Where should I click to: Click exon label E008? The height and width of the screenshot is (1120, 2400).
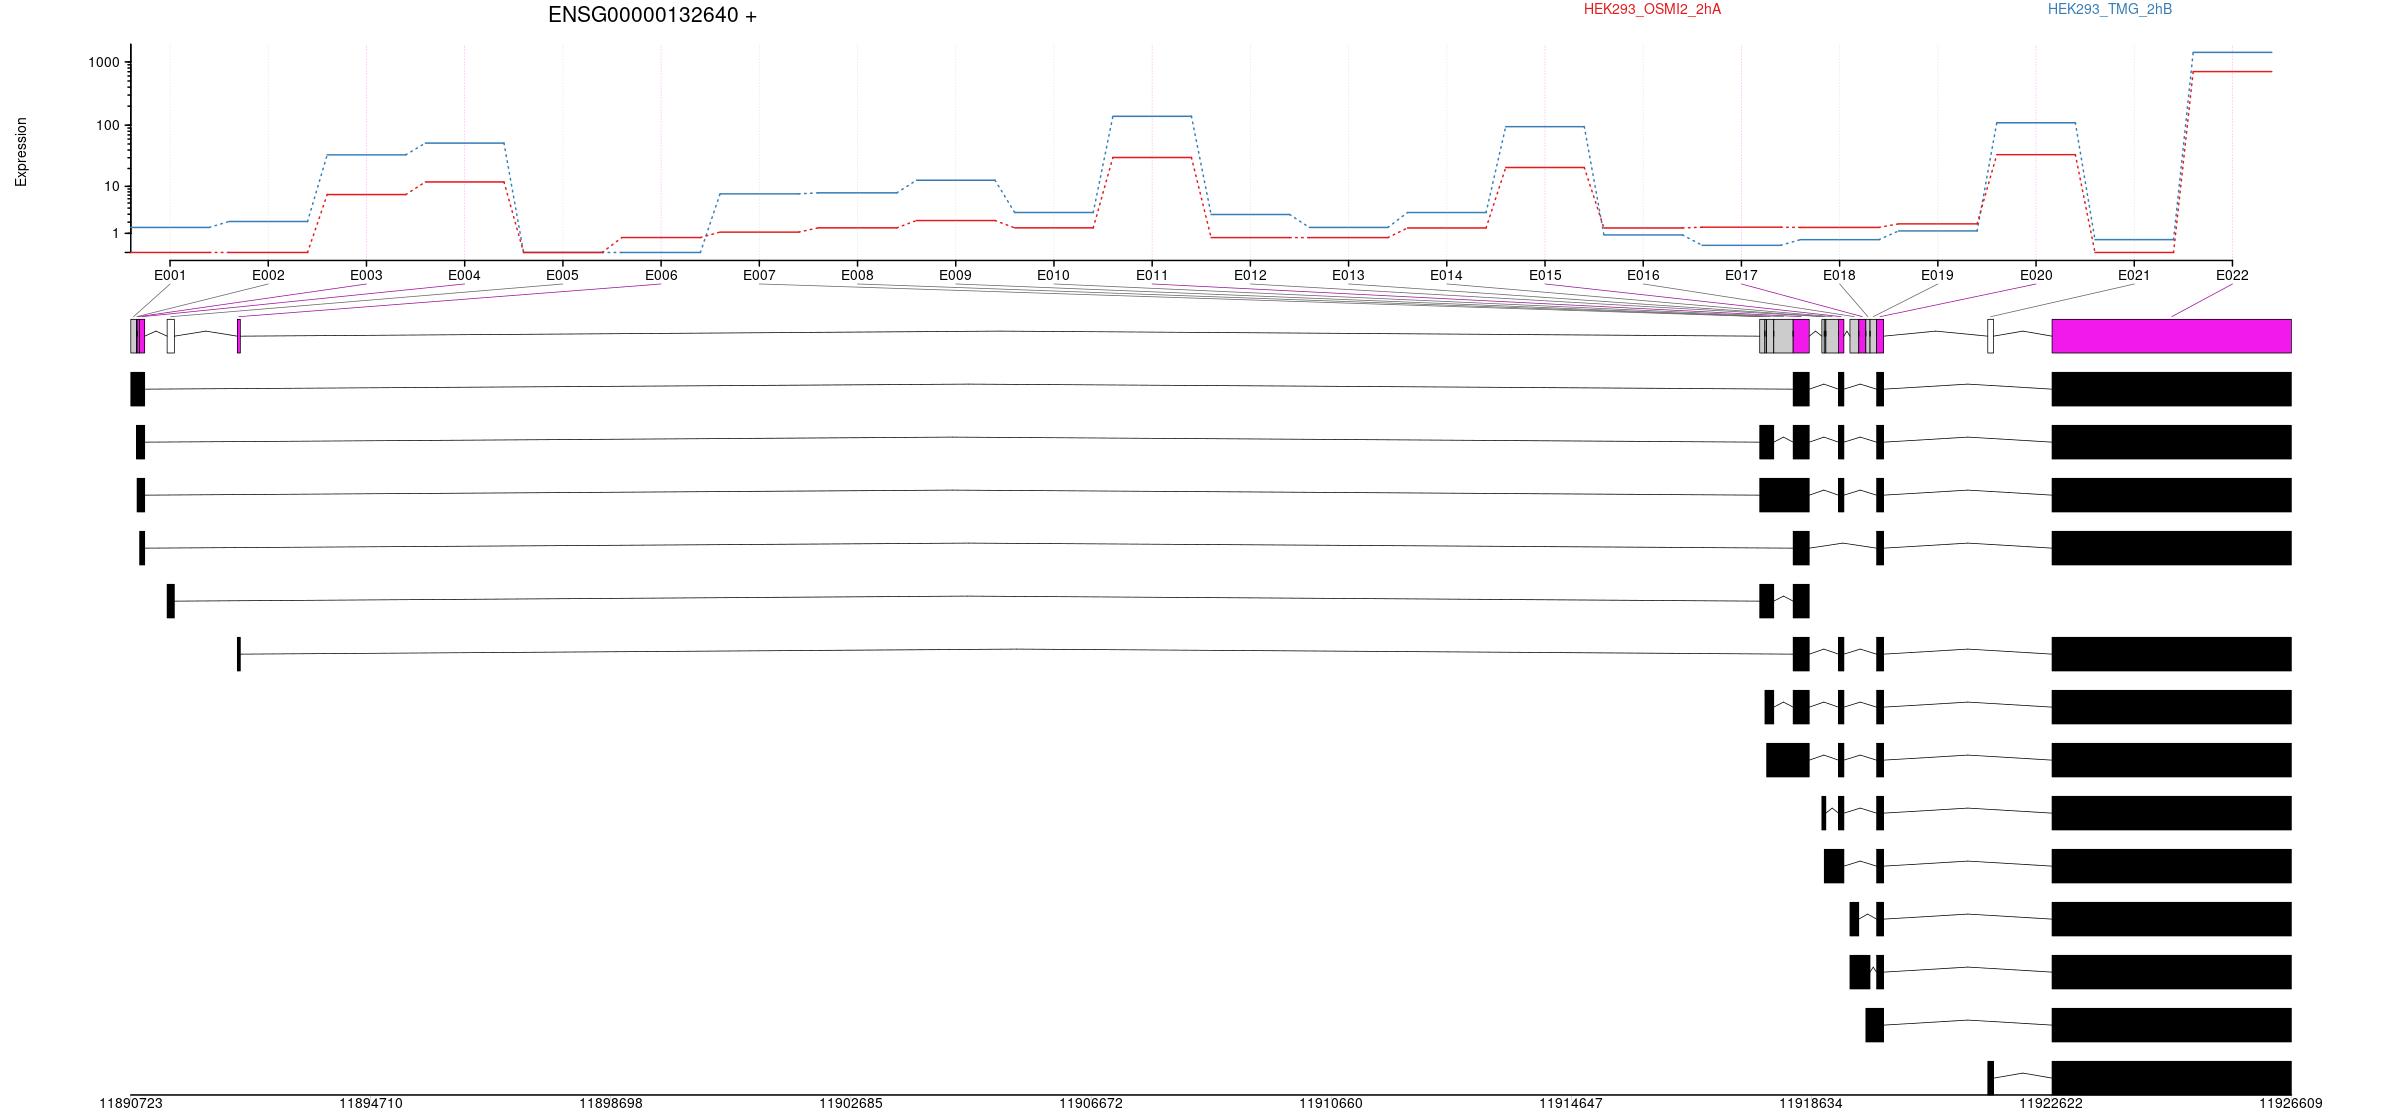click(x=857, y=275)
